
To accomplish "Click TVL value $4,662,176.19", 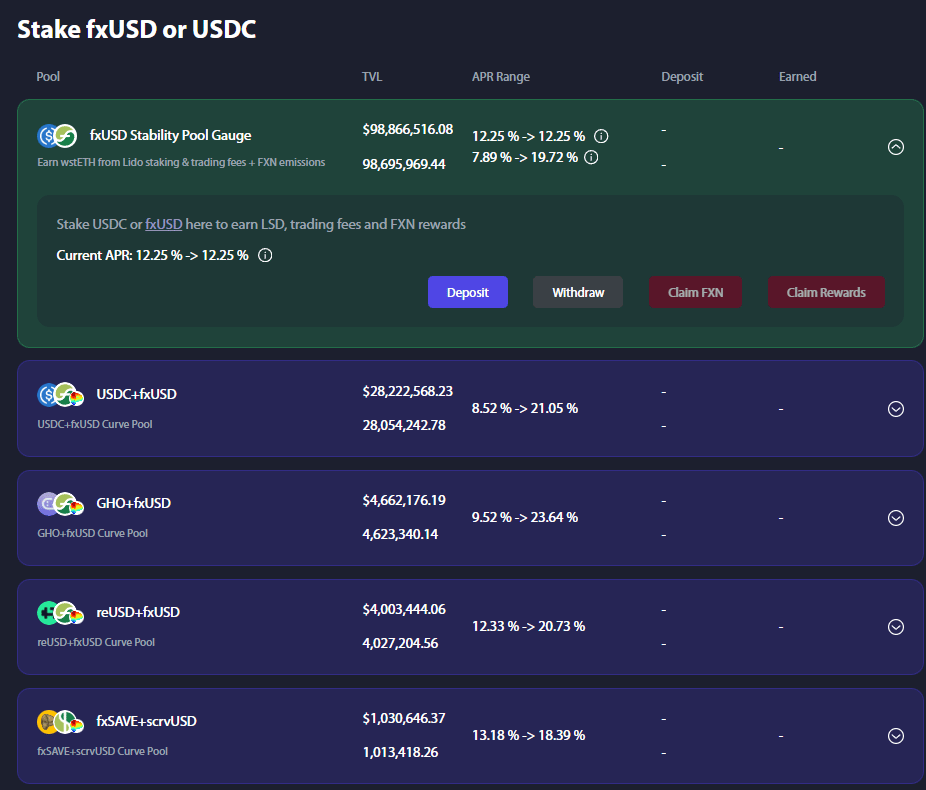I will coord(404,501).
